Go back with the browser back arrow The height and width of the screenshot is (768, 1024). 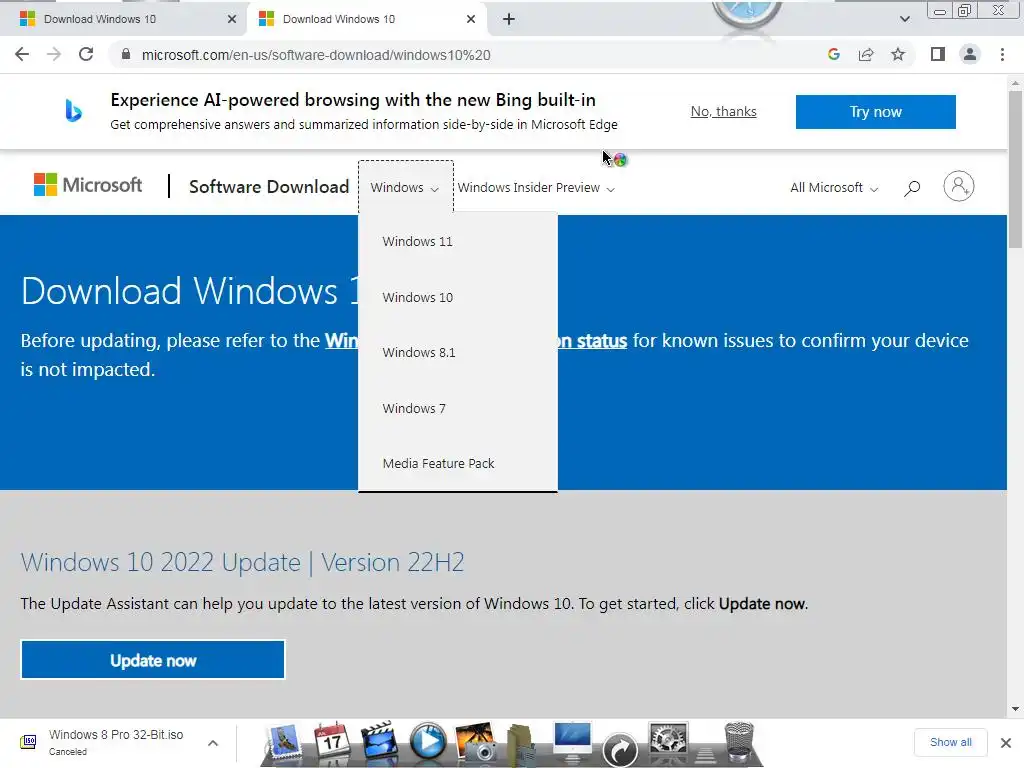click(22, 54)
